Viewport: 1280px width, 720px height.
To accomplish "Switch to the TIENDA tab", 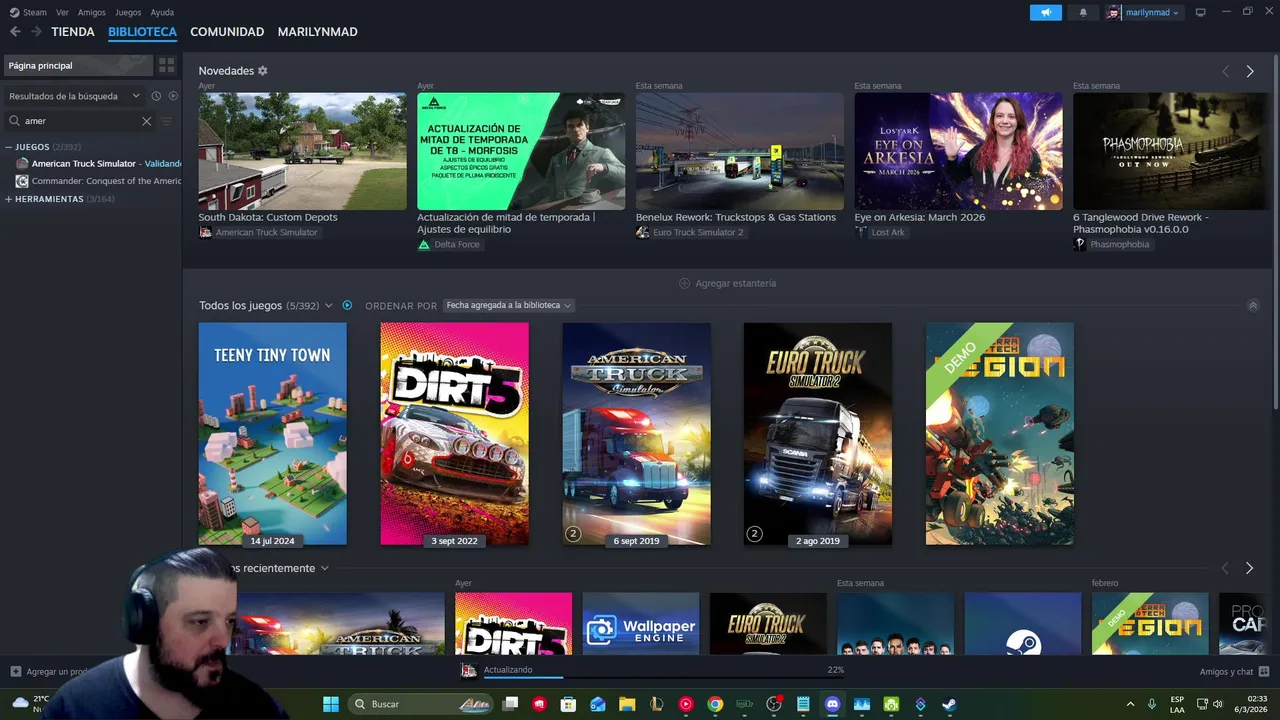I will click(x=73, y=32).
